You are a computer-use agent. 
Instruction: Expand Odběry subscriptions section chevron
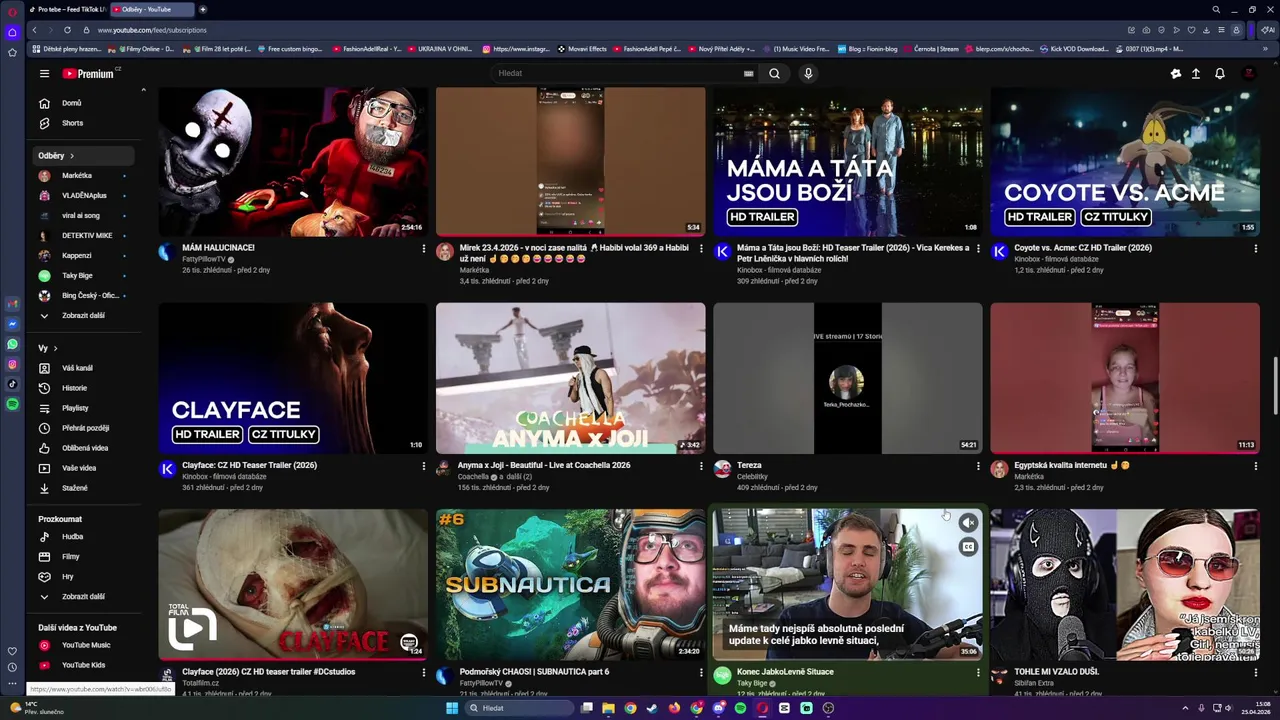point(72,156)
